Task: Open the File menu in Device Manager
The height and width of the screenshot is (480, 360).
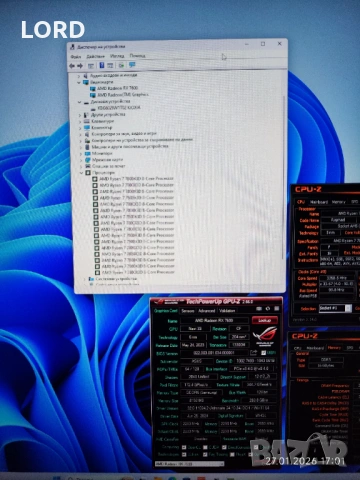Action: pyautogui.click(x=76, y=57)
